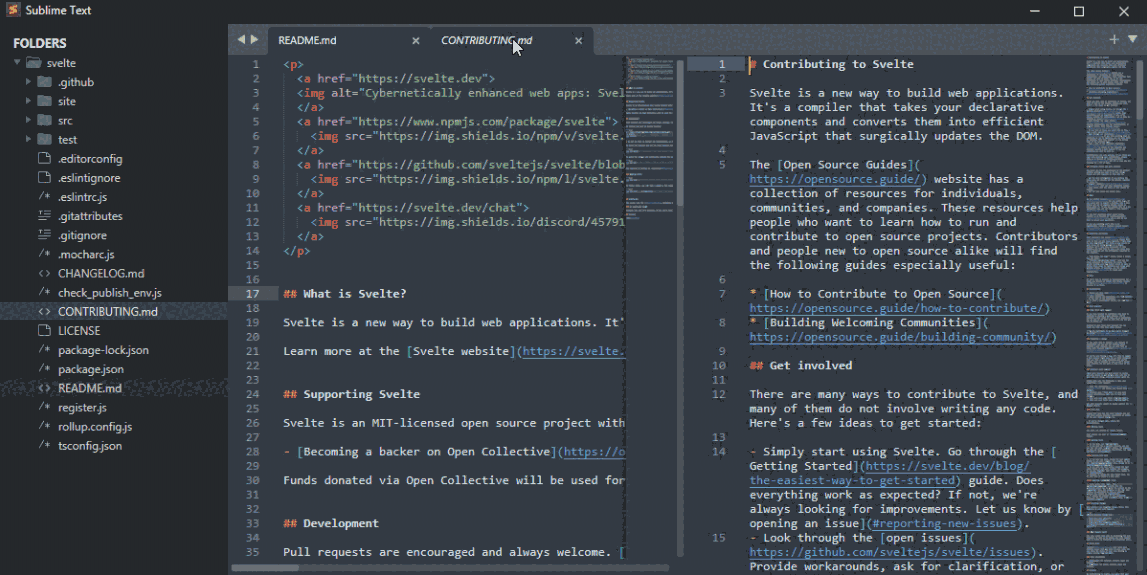Screen dimensions: 1147x575
Task: Click the register.js code icon
Action: click(x=45, y=407)
